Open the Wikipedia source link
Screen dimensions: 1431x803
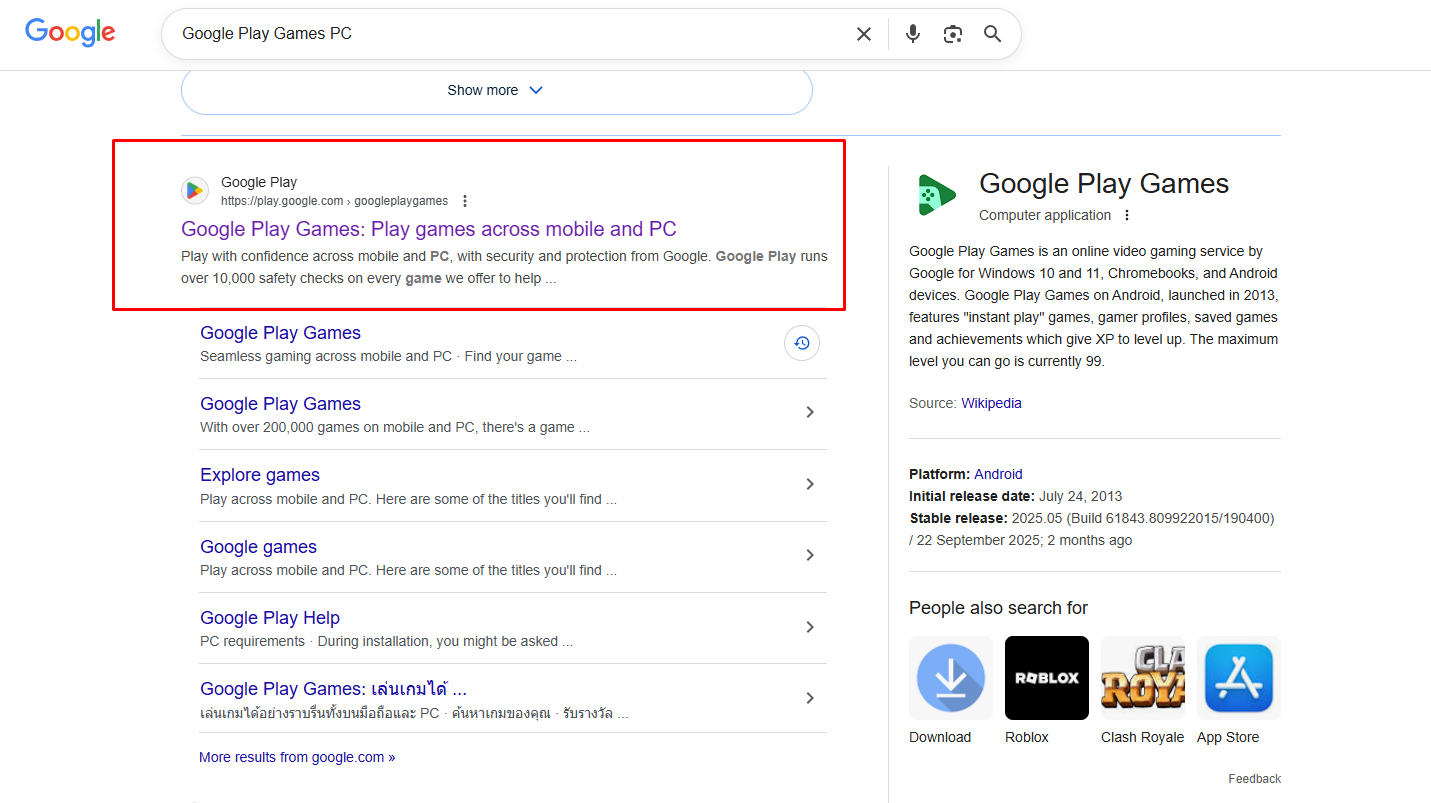tap(991, 402)
